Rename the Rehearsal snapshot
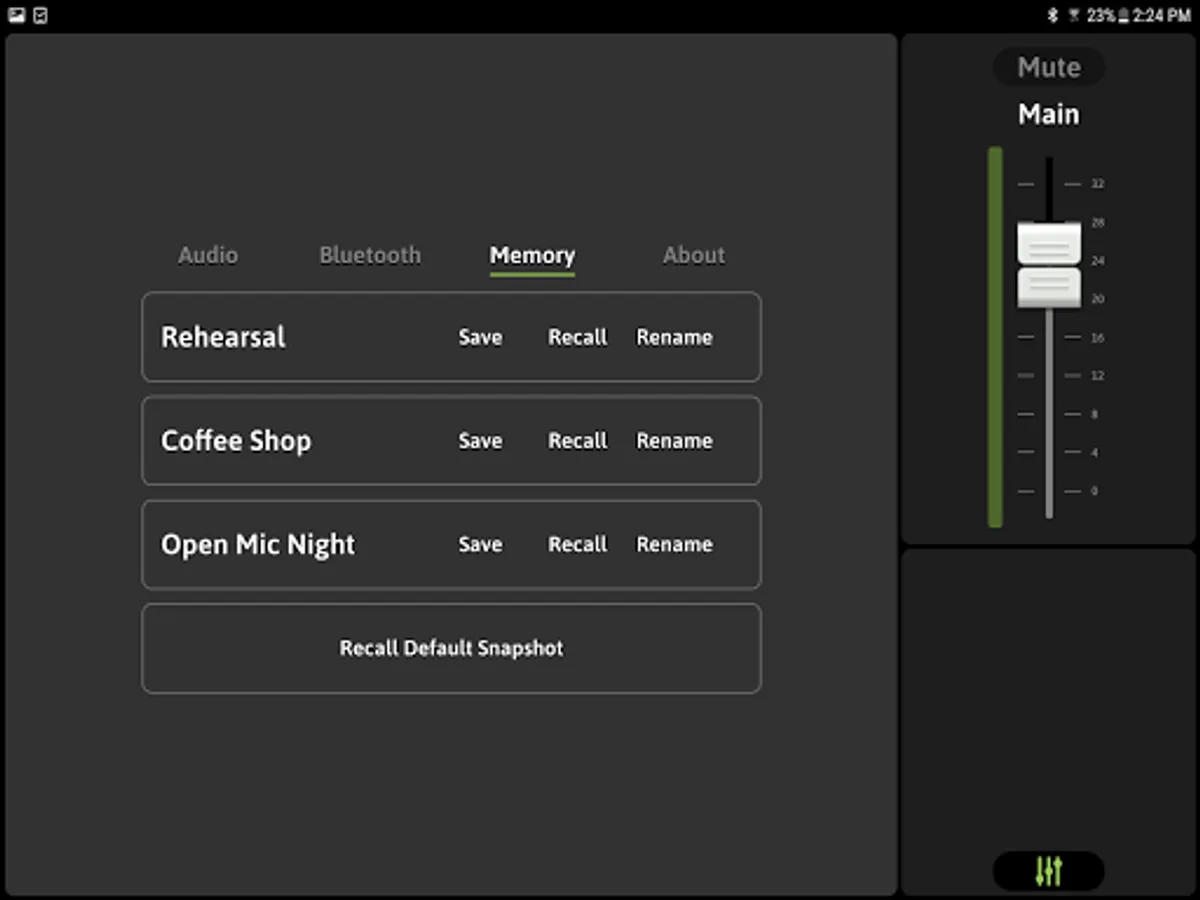The image size is (1200, 900). [675, 337]
